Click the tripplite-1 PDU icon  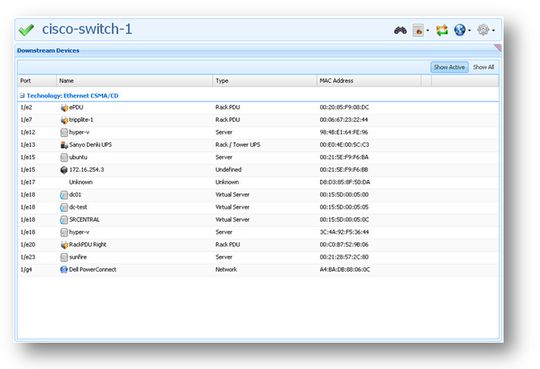point(64,120)
